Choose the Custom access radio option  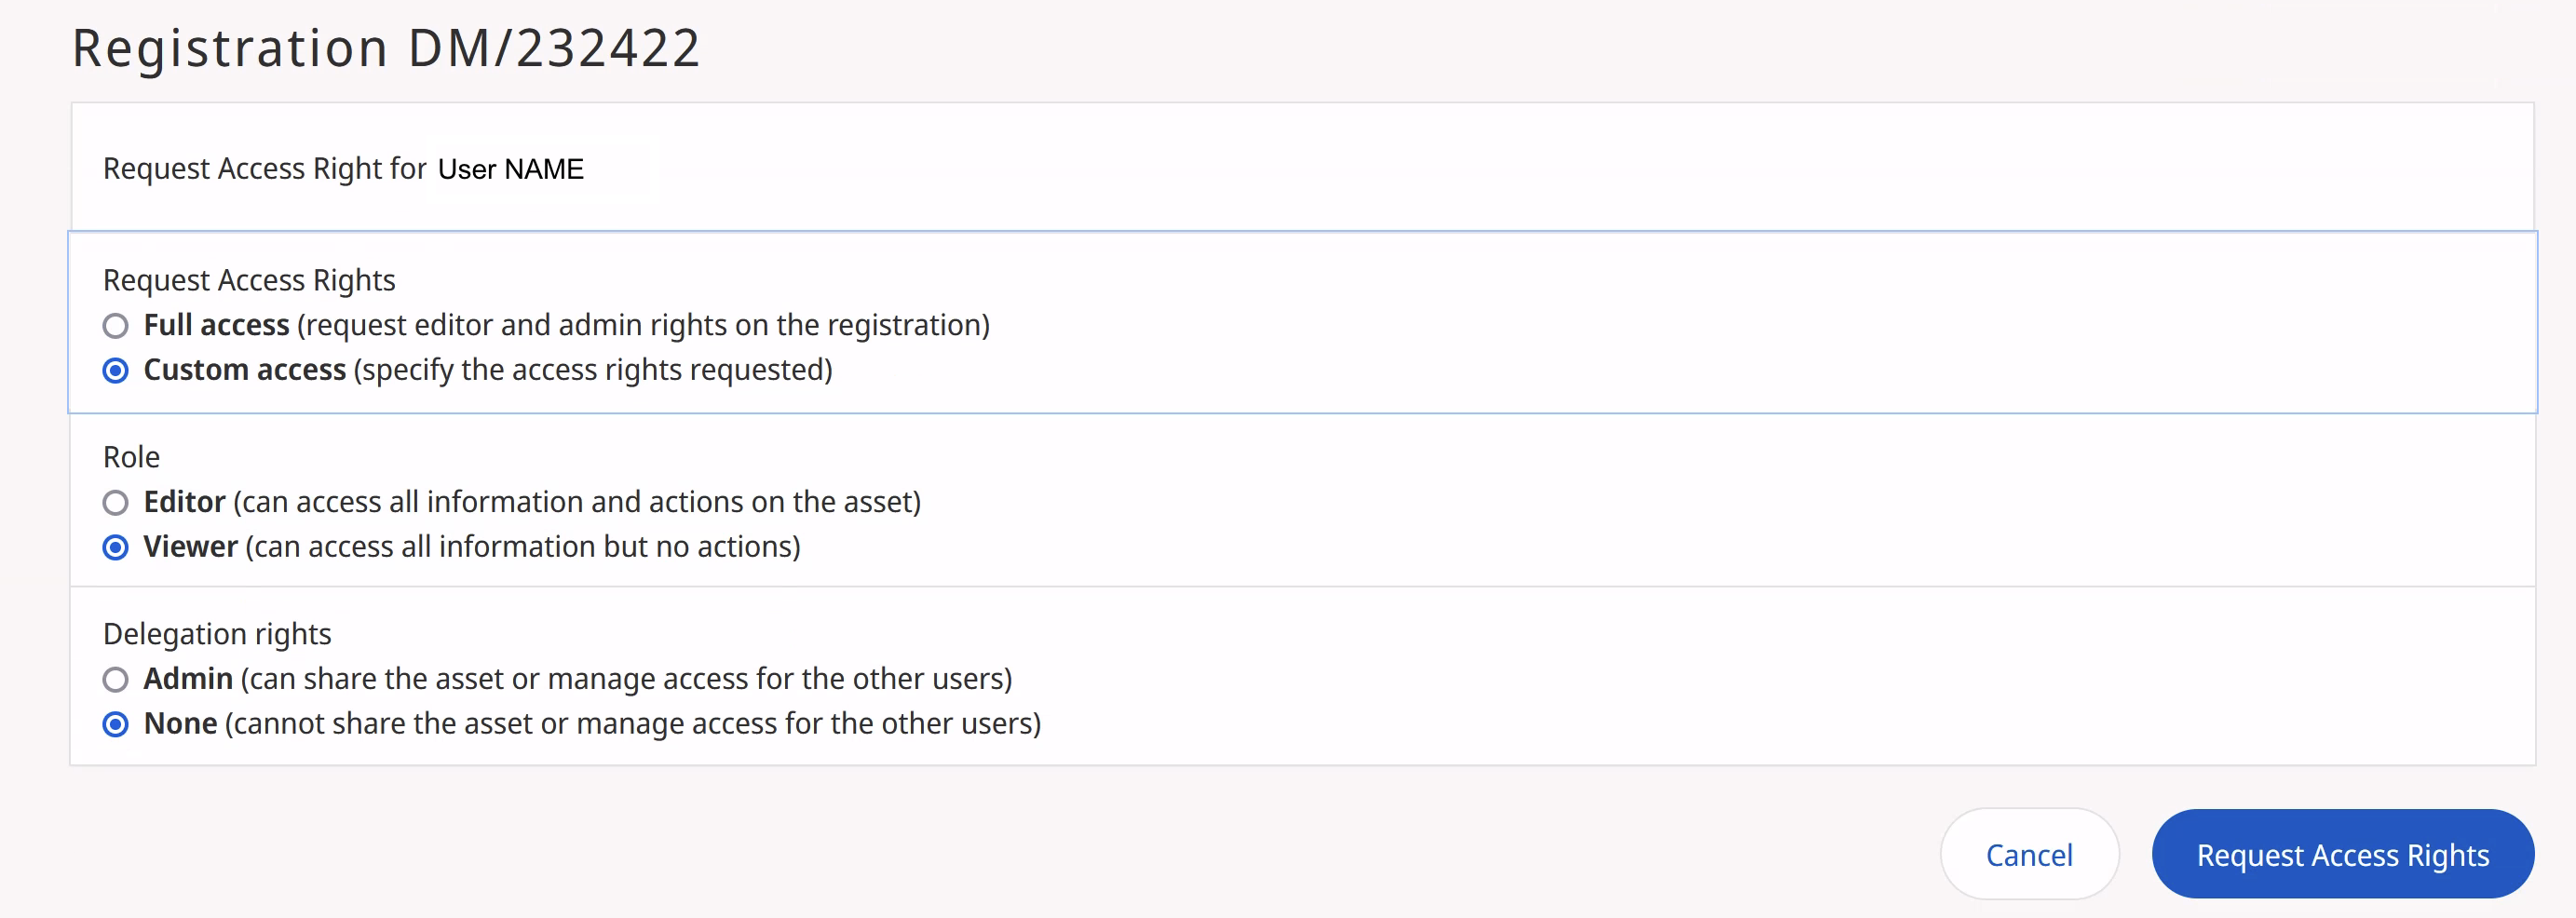116,371
